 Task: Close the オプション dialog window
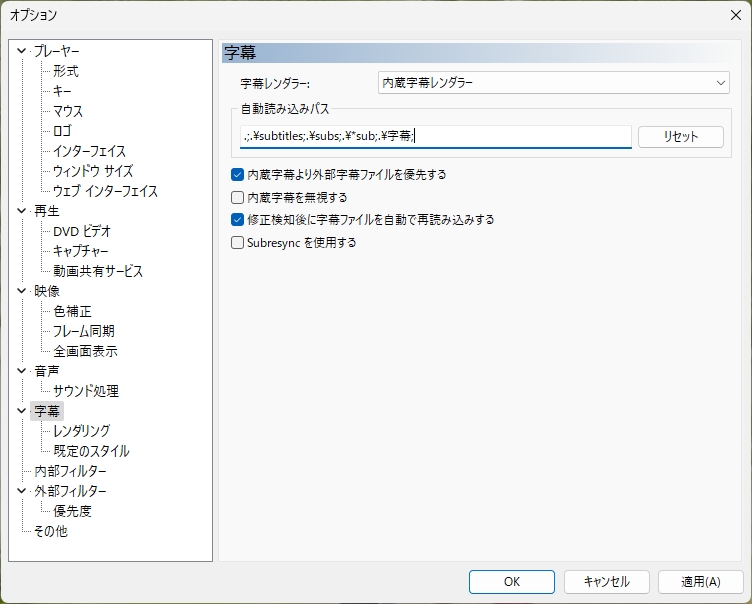point(736,15)
